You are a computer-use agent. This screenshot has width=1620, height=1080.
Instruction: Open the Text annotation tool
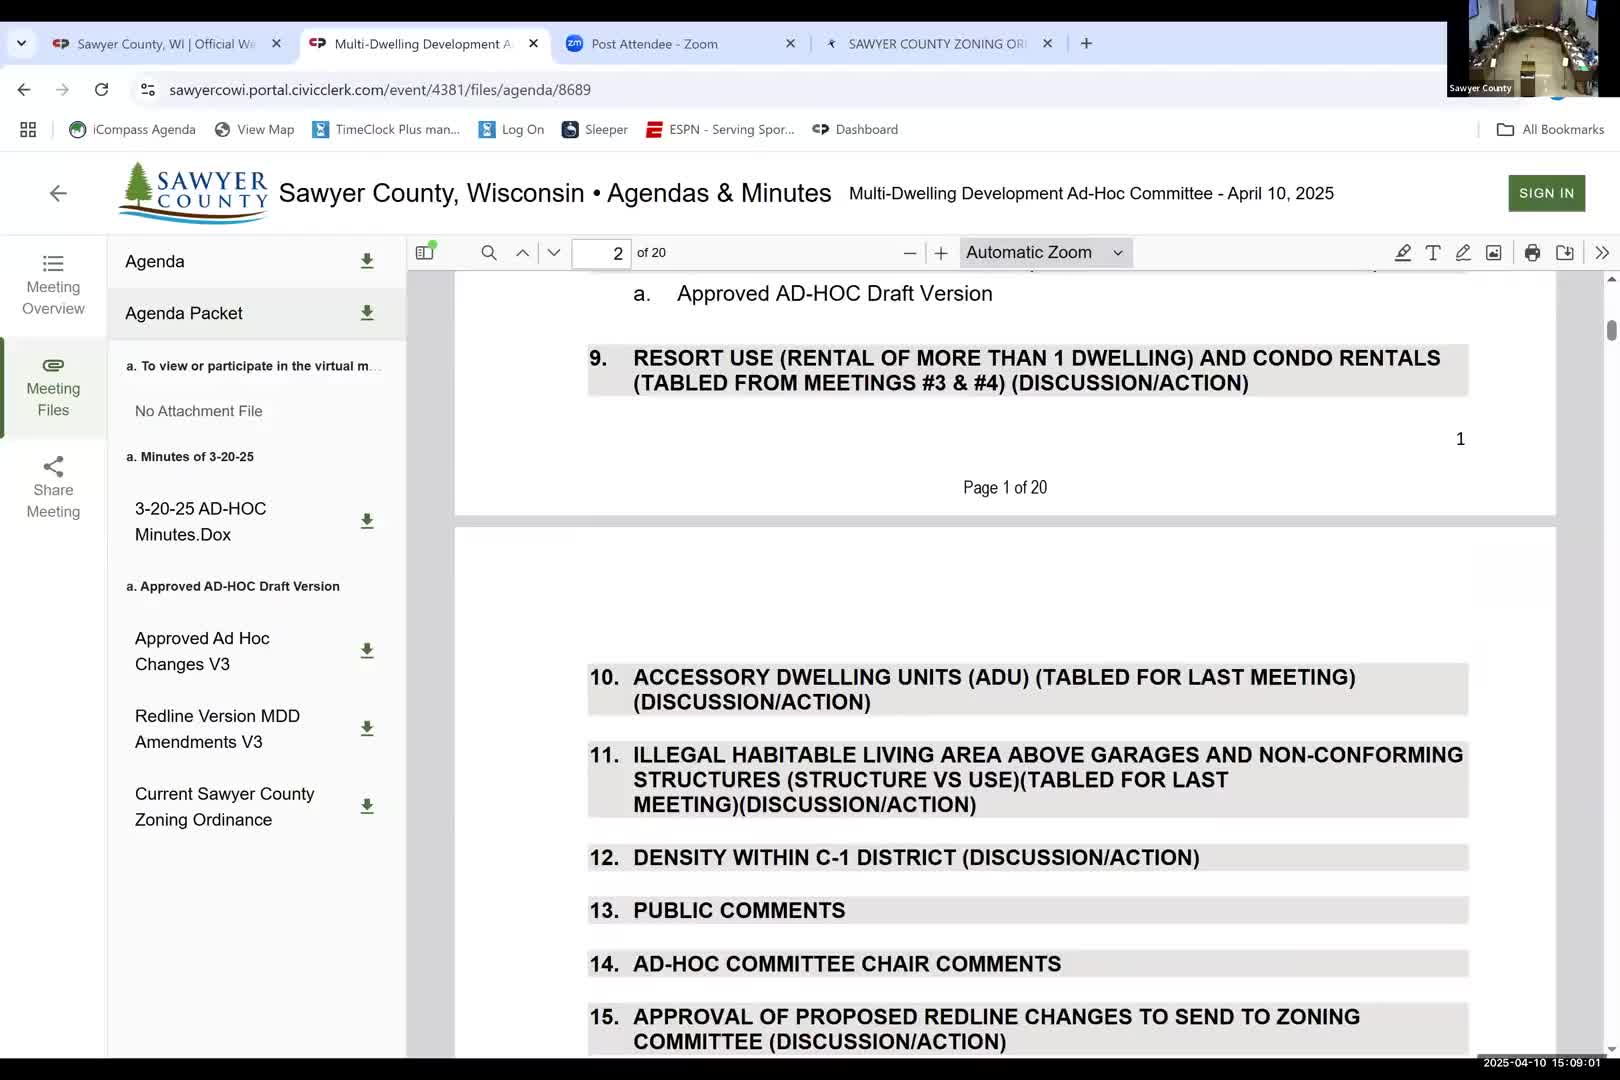pyautogui.click(x=1433, y=252)
